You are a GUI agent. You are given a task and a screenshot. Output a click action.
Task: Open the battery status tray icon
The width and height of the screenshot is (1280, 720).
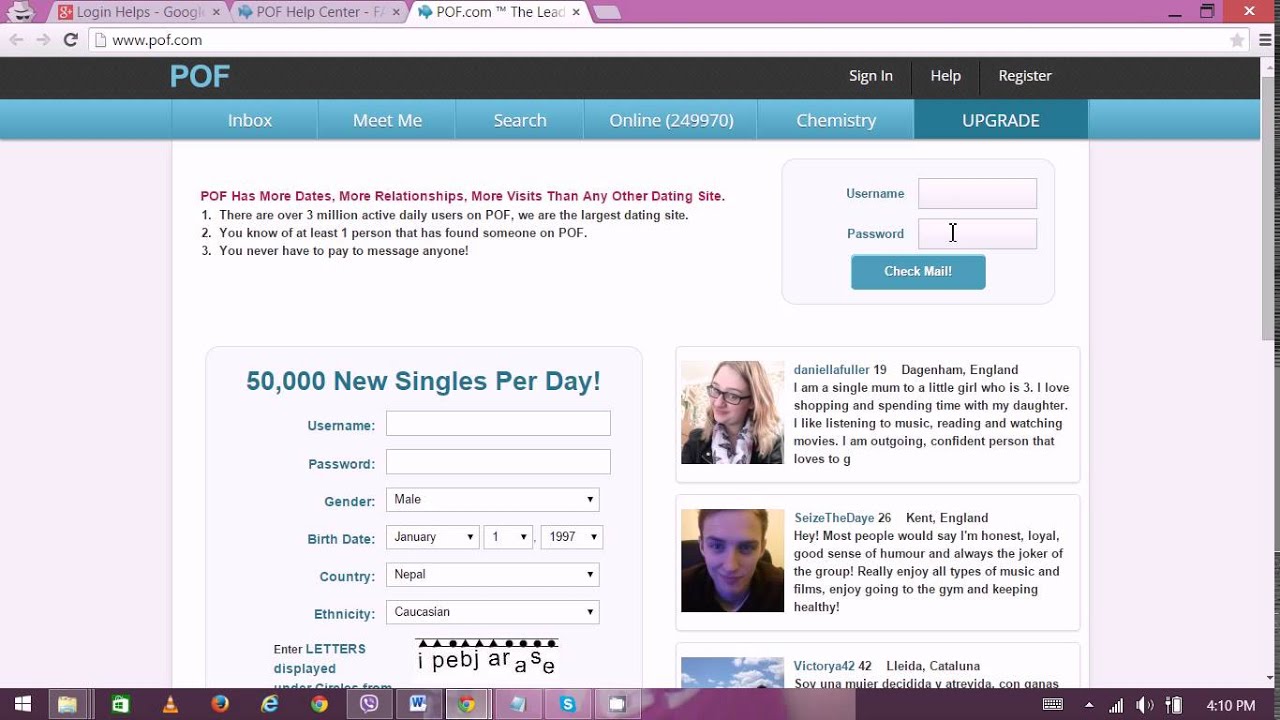coord(1175,705)
